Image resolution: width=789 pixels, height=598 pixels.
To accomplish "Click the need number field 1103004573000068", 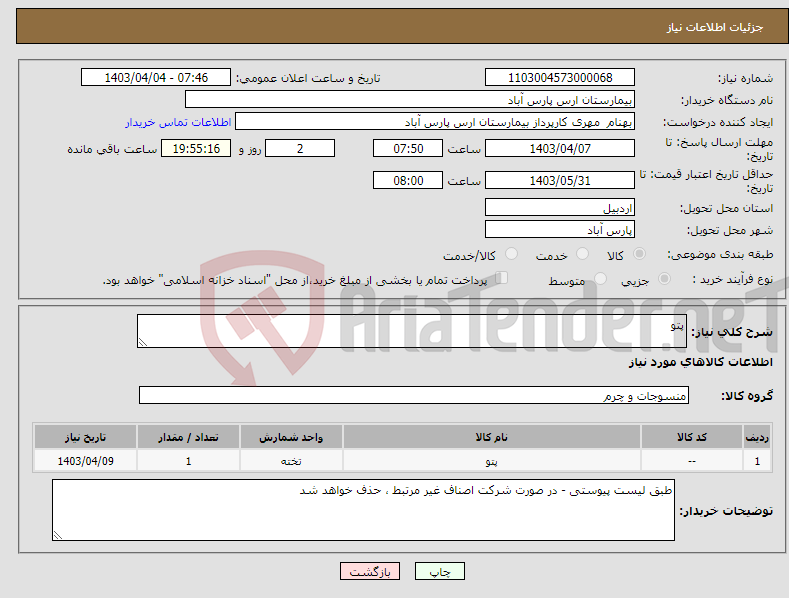I will (560, 78).
